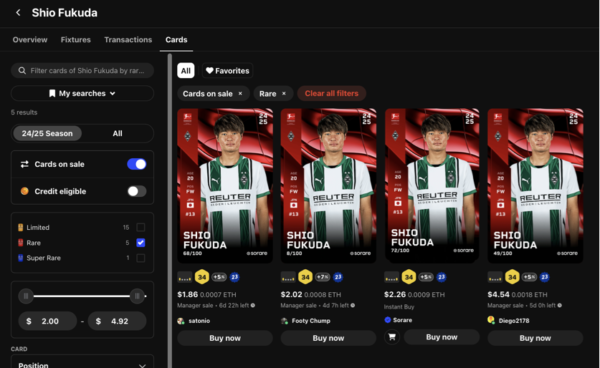Screen dimensions: 600x368
Task: Open the Overview tab
Action: [x=30, y=40]
